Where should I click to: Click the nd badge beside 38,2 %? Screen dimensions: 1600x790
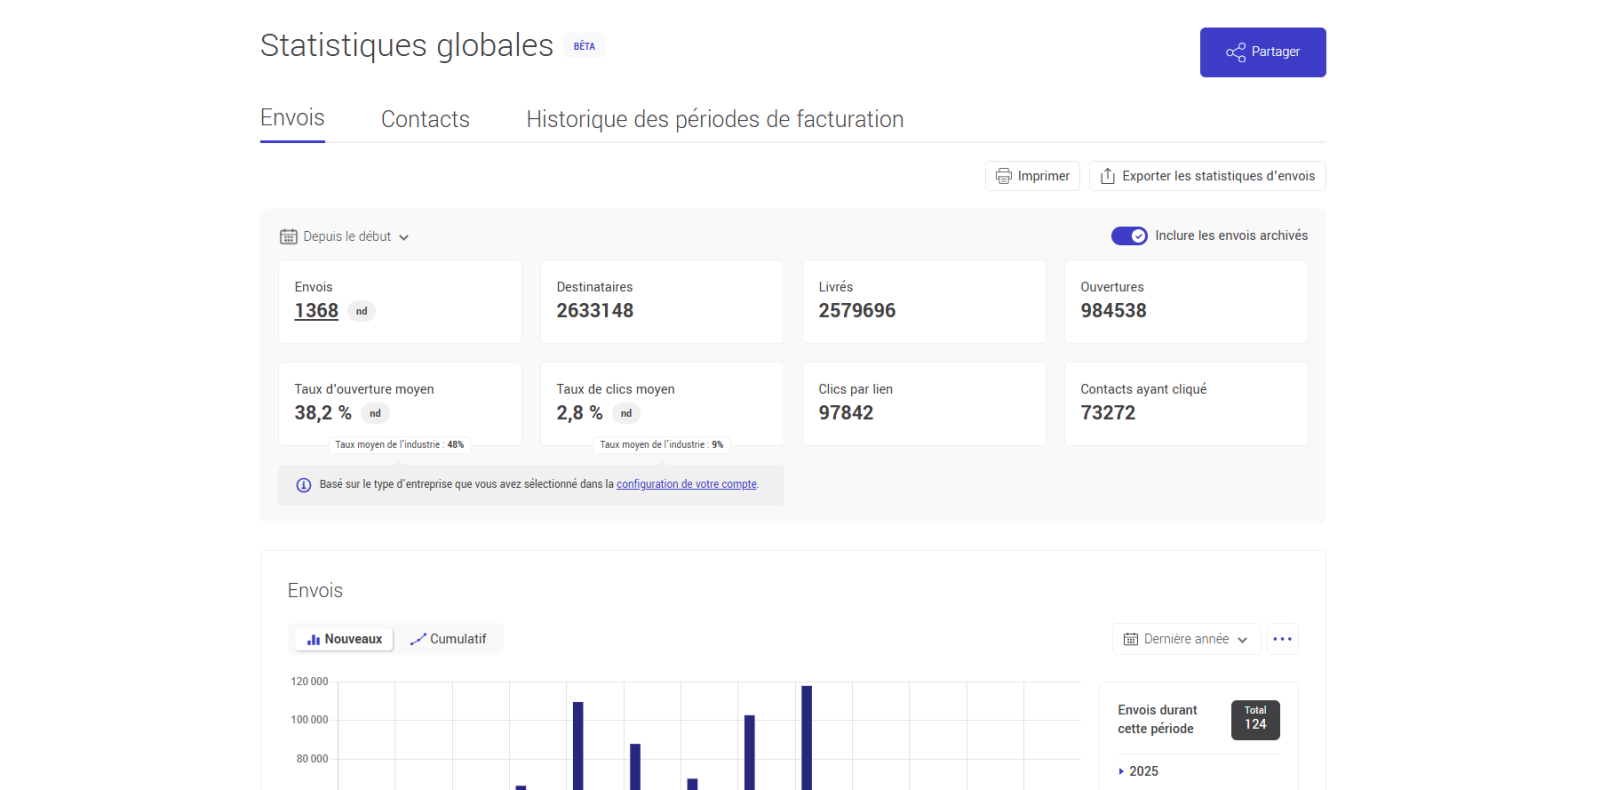[x=375, y=413]
